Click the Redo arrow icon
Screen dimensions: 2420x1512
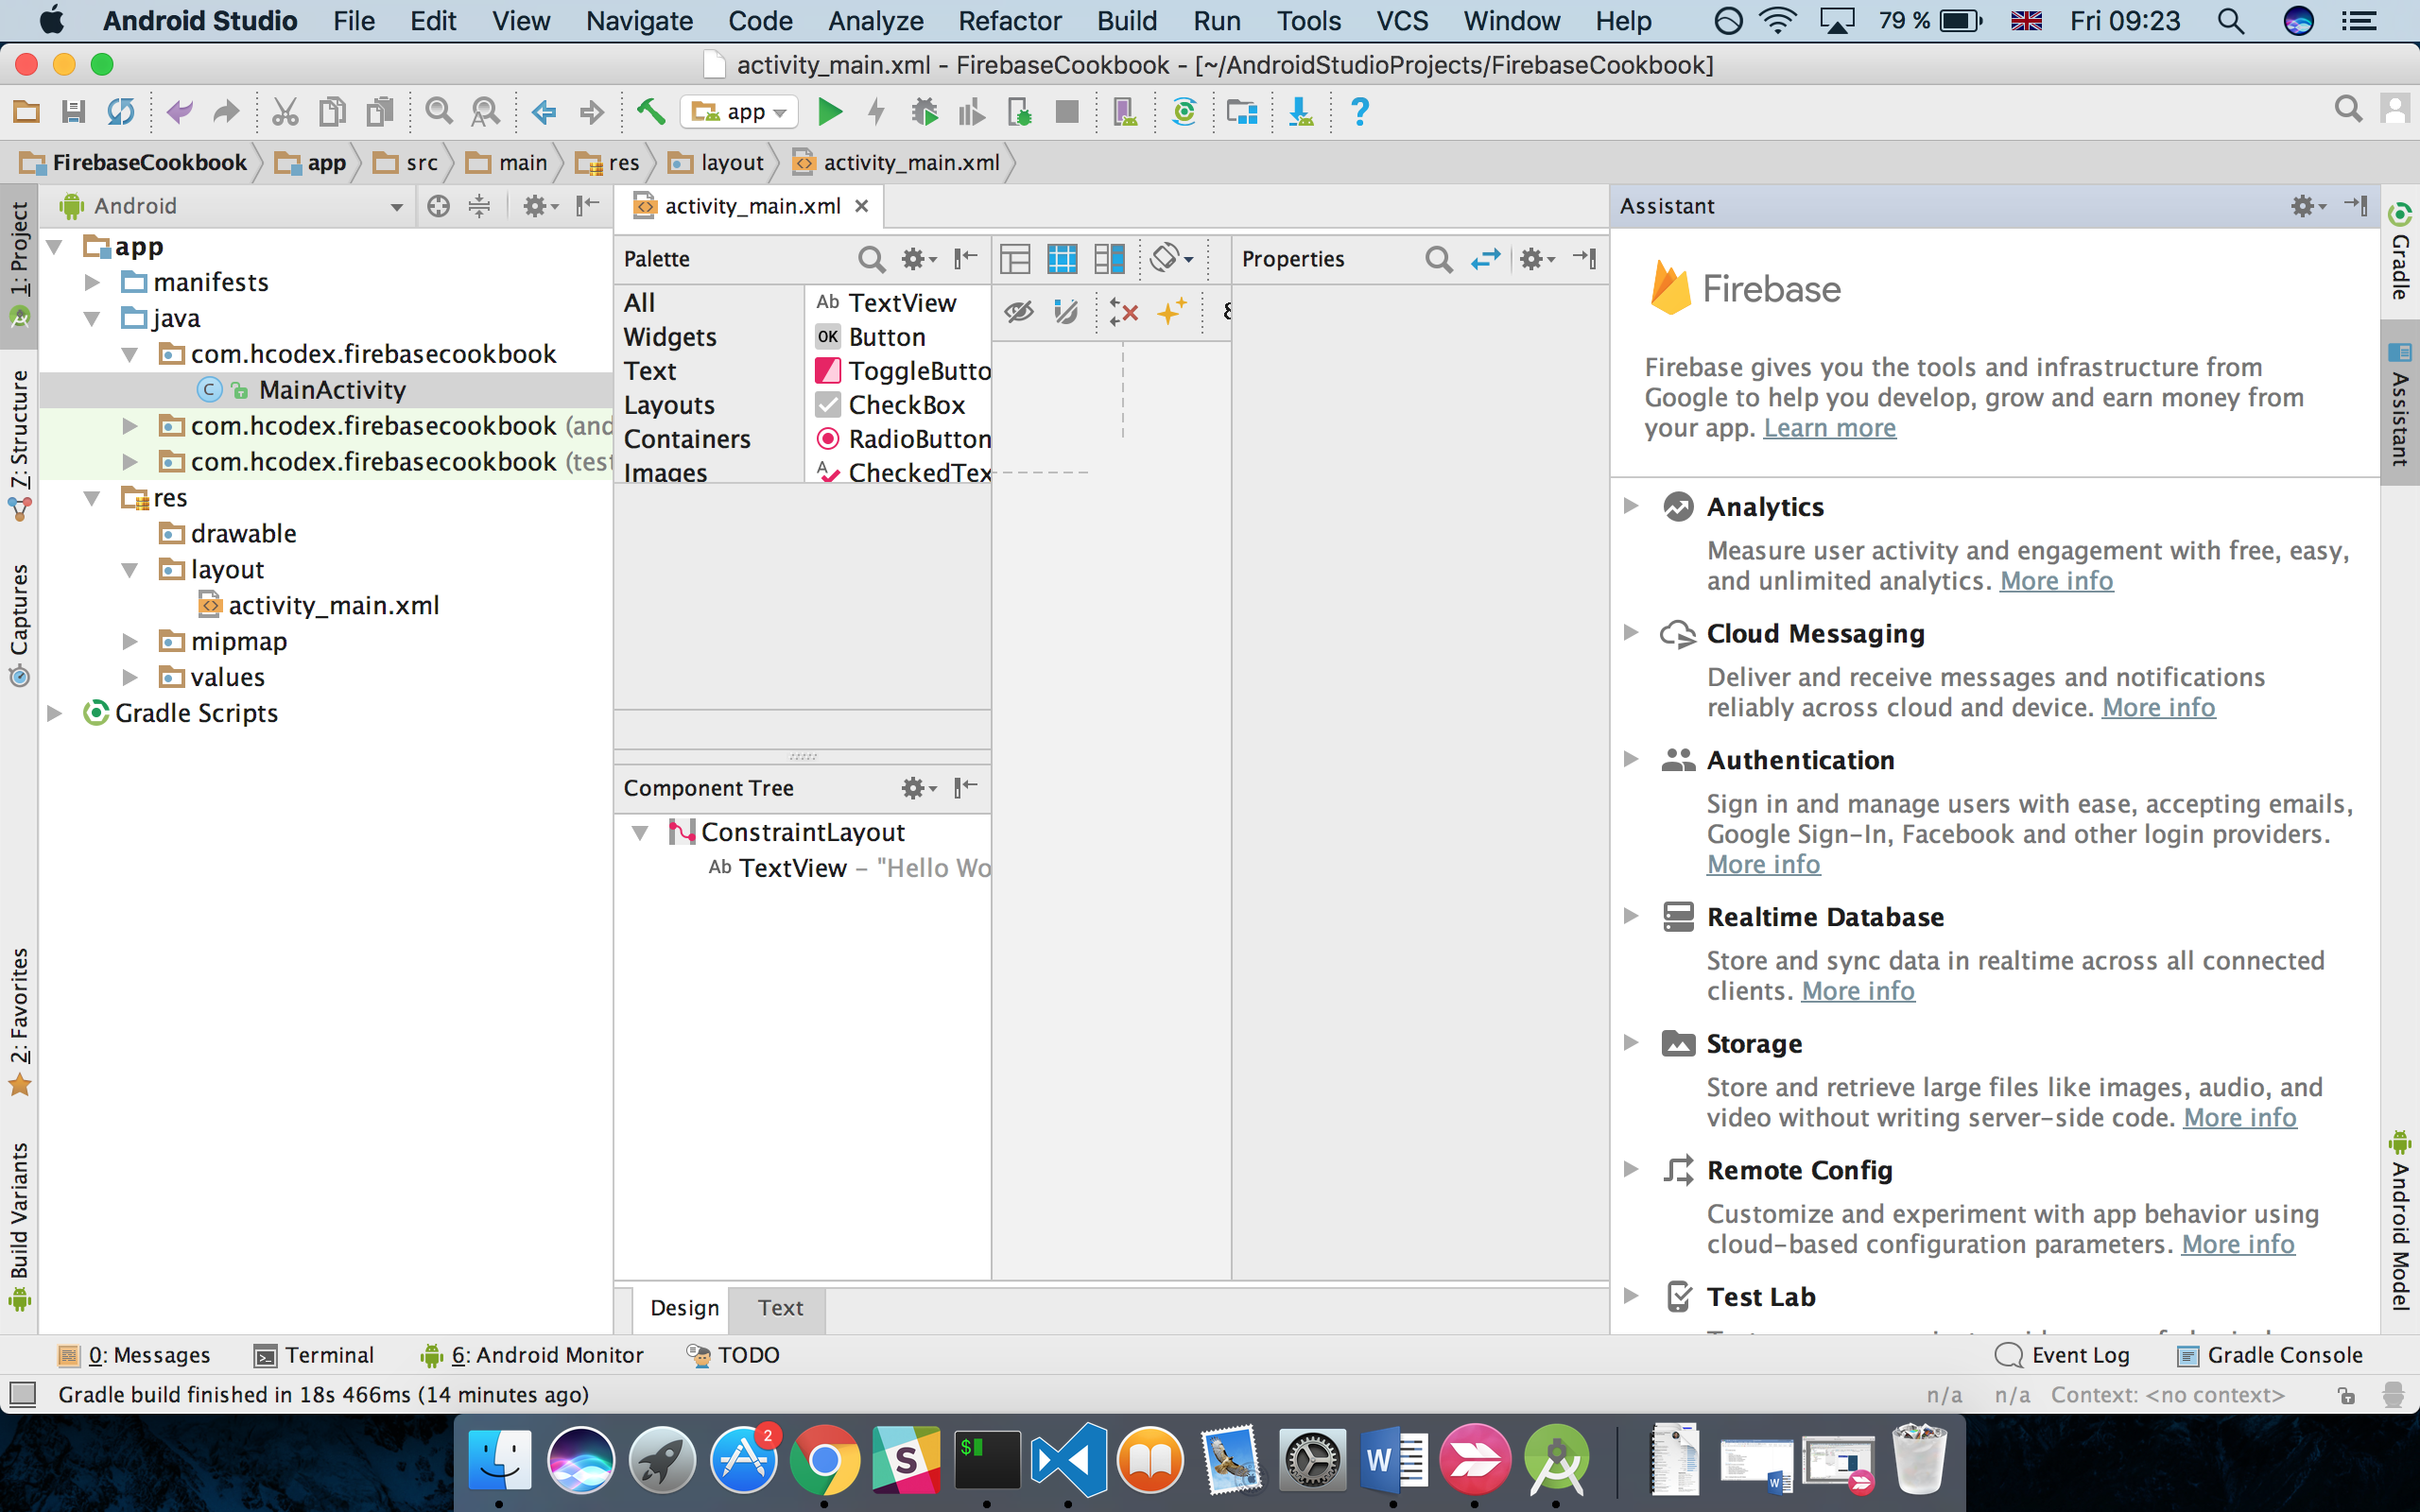pyautogui.click(x=226, y=112)
